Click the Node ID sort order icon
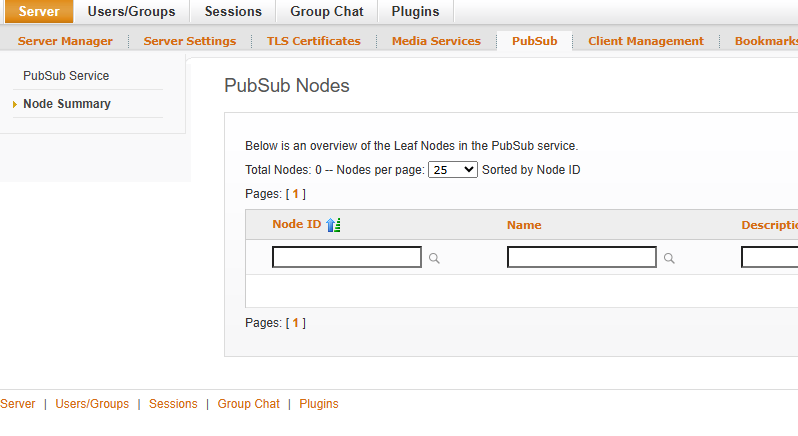Image resolution: width=798 pixels, height=436 pixels. pos(334,225)
